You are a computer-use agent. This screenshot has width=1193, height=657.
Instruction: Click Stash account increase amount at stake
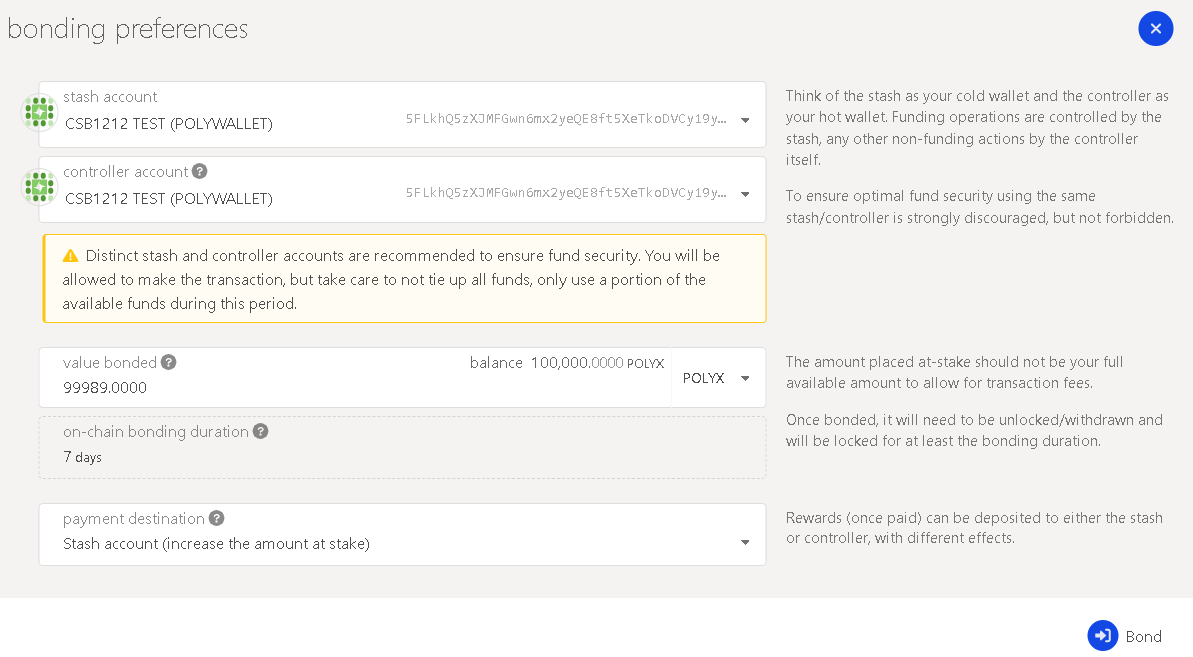(216, 544)
